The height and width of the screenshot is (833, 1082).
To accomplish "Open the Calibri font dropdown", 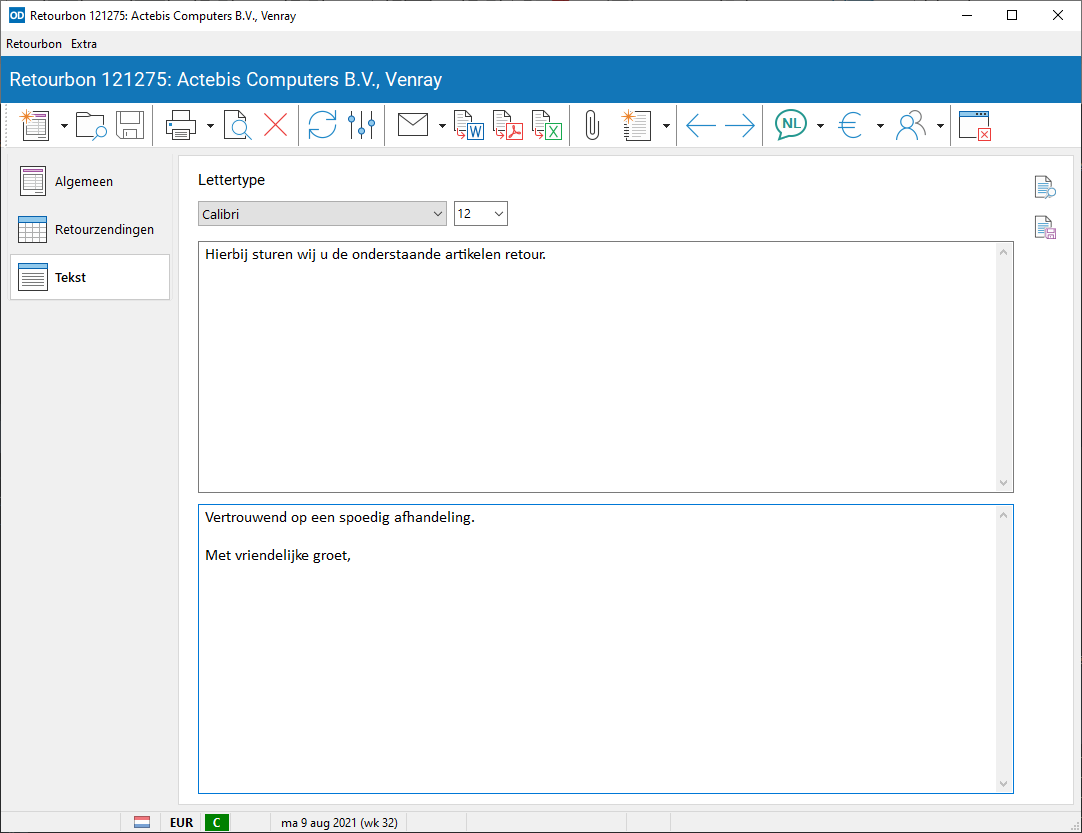I will pos(322,214).
